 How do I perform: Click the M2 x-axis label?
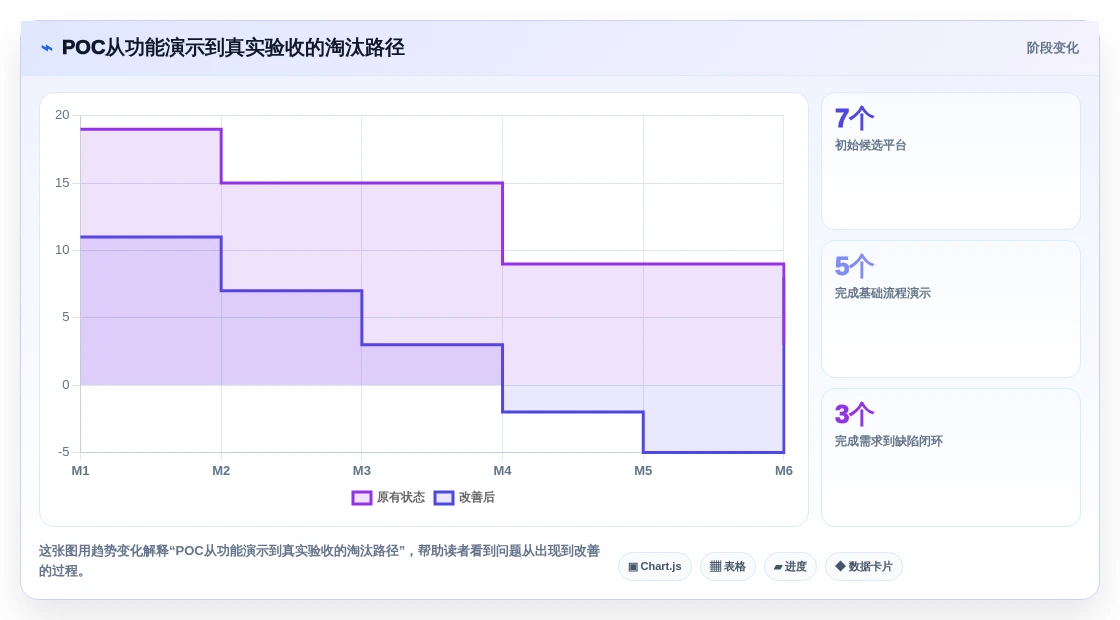click(221, 471)
